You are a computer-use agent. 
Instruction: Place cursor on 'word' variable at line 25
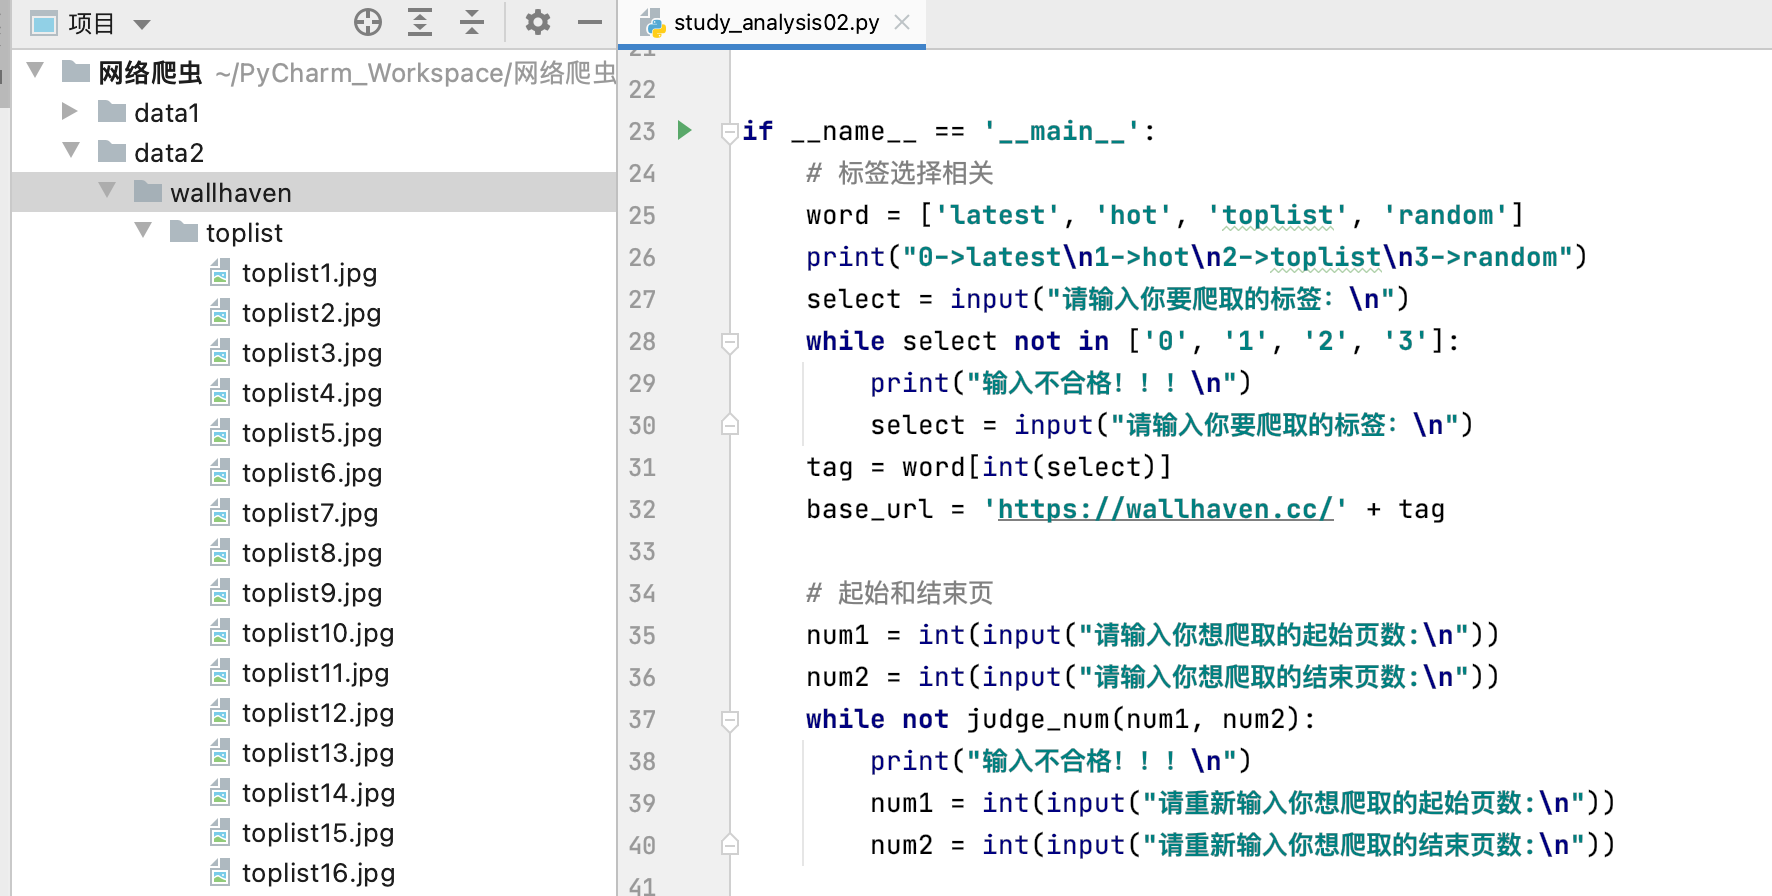(x=838, y=215)
